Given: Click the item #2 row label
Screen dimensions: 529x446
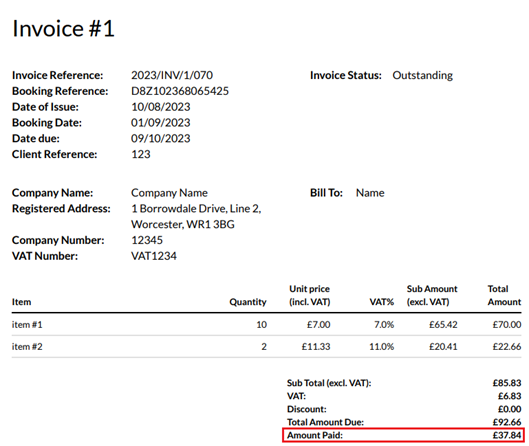Looking at the screenshot, I should point(27,346).
